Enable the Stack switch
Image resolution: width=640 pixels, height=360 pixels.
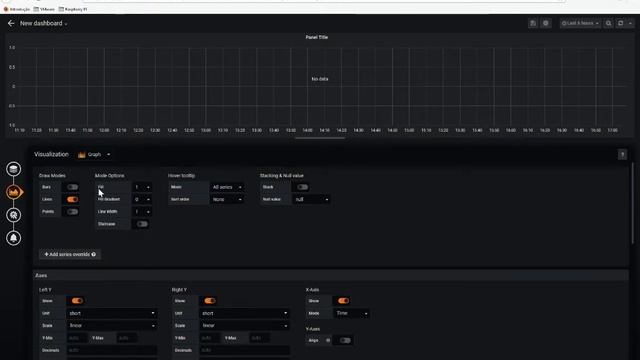(302, 187)
